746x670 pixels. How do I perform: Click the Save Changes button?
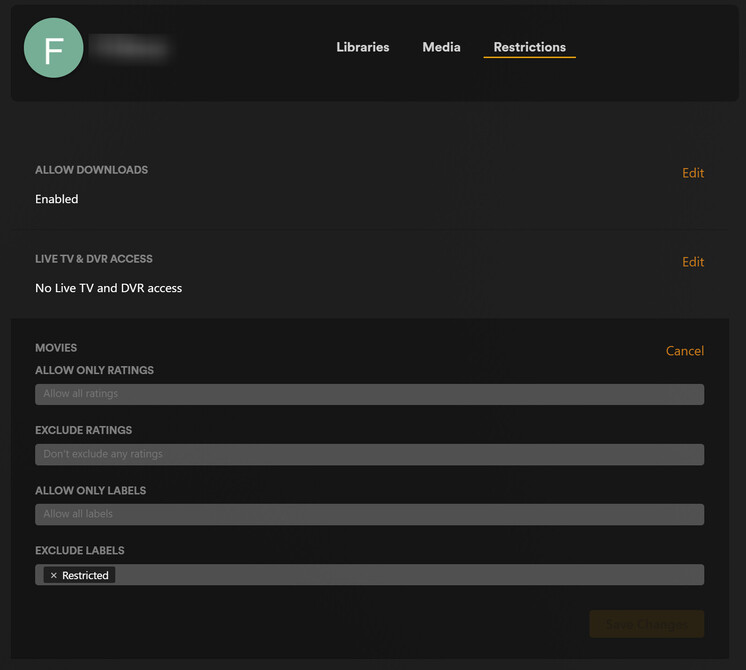click(647, 624)
